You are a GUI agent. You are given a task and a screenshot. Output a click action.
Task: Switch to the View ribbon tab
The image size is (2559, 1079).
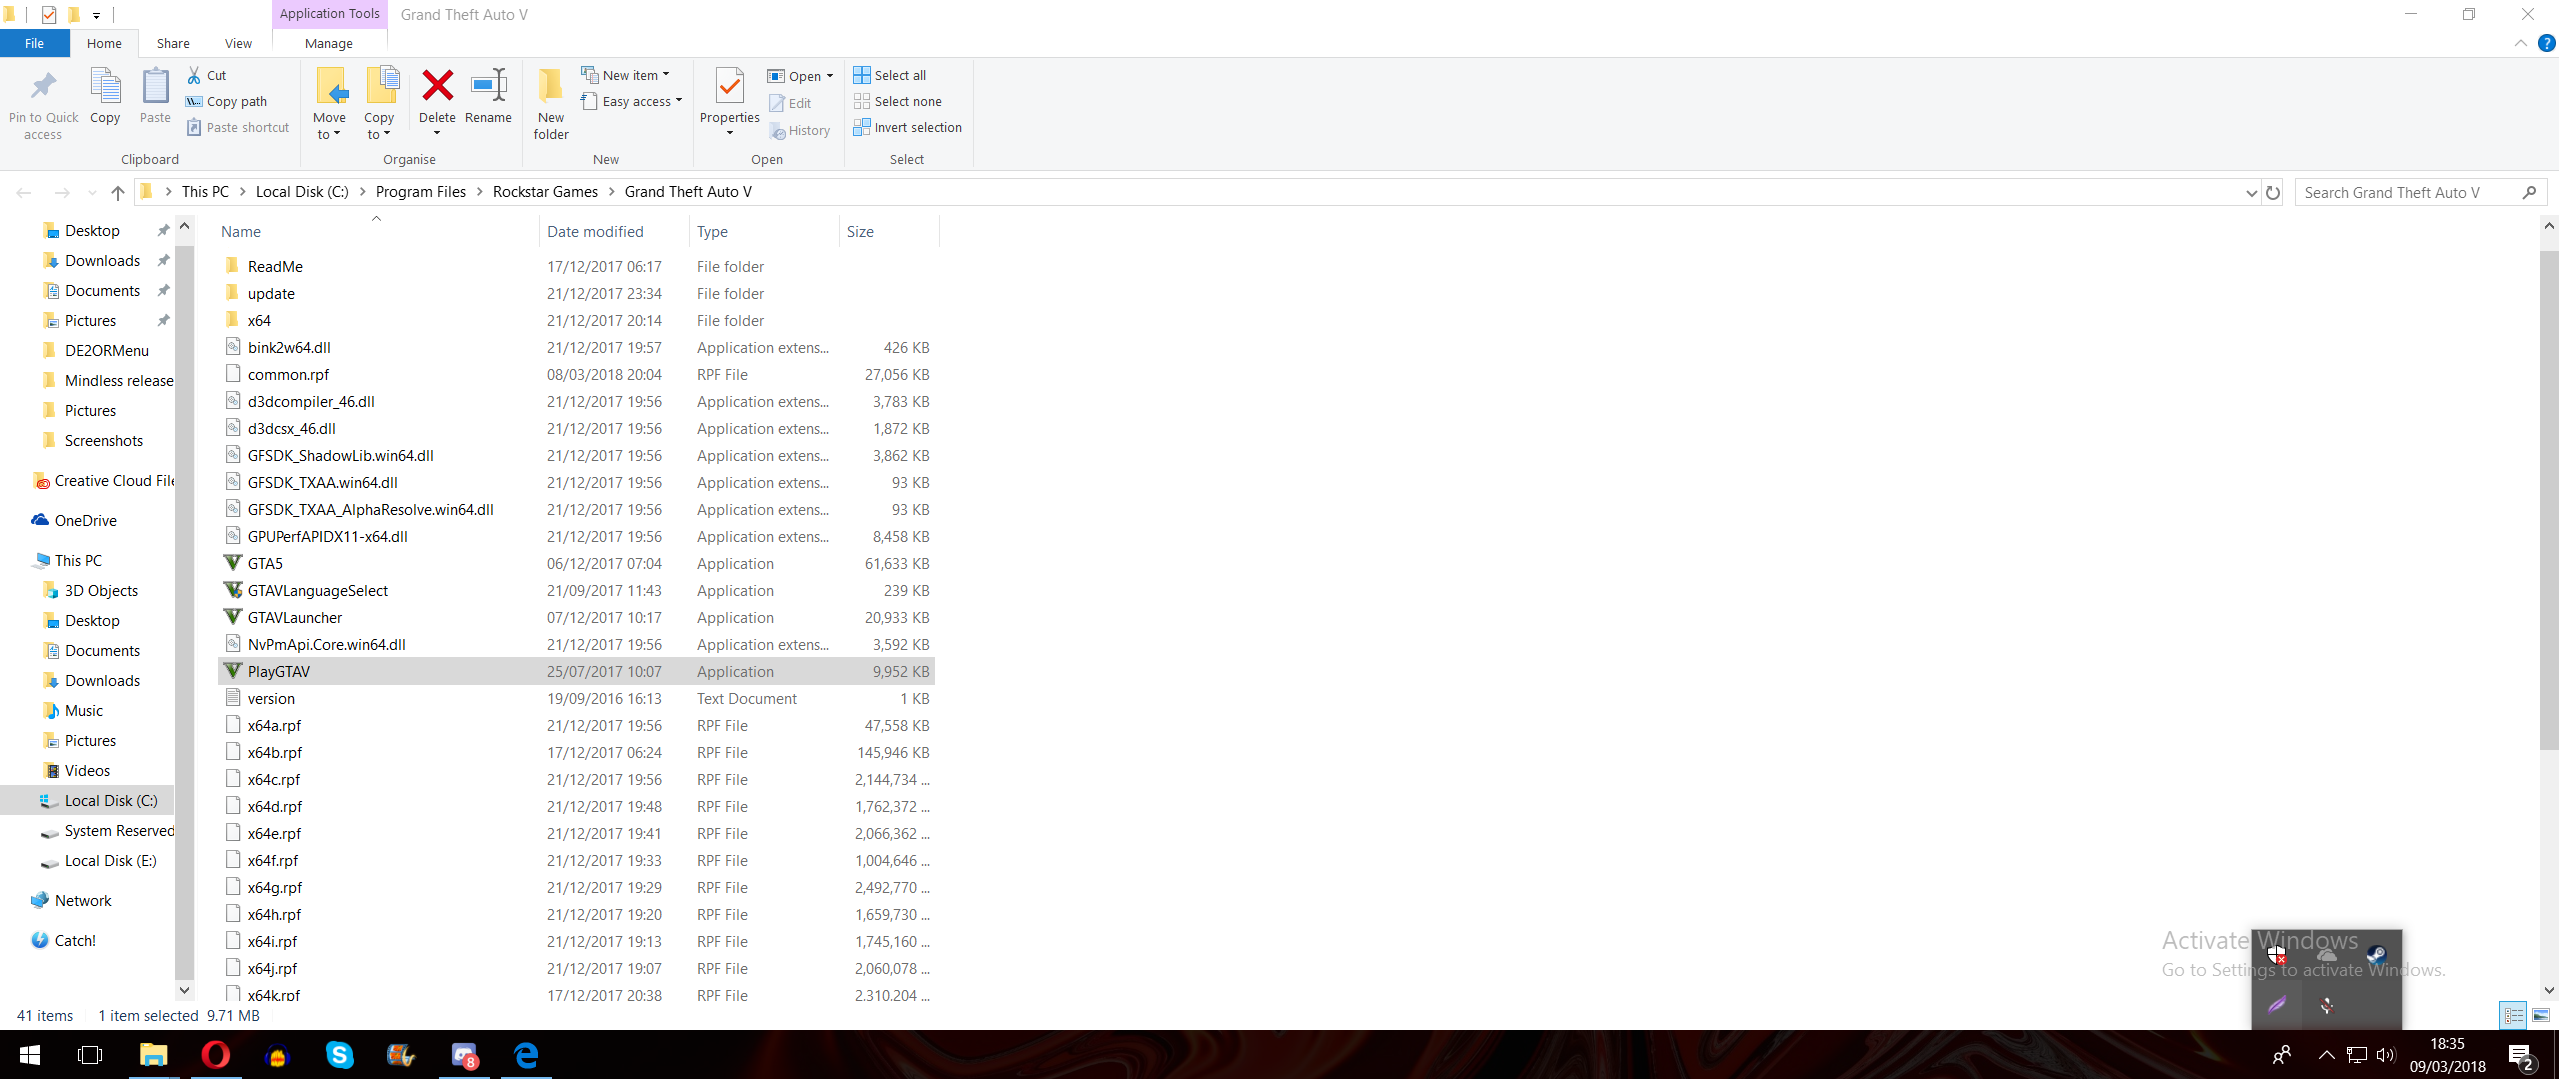[x=238, y=43]
